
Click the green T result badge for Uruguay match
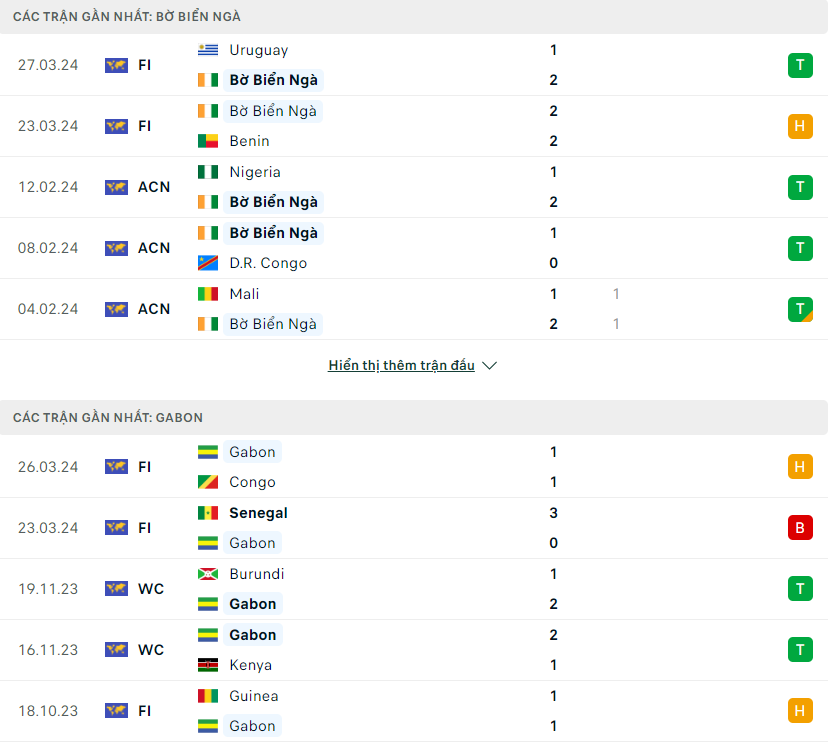pos(800,65)
